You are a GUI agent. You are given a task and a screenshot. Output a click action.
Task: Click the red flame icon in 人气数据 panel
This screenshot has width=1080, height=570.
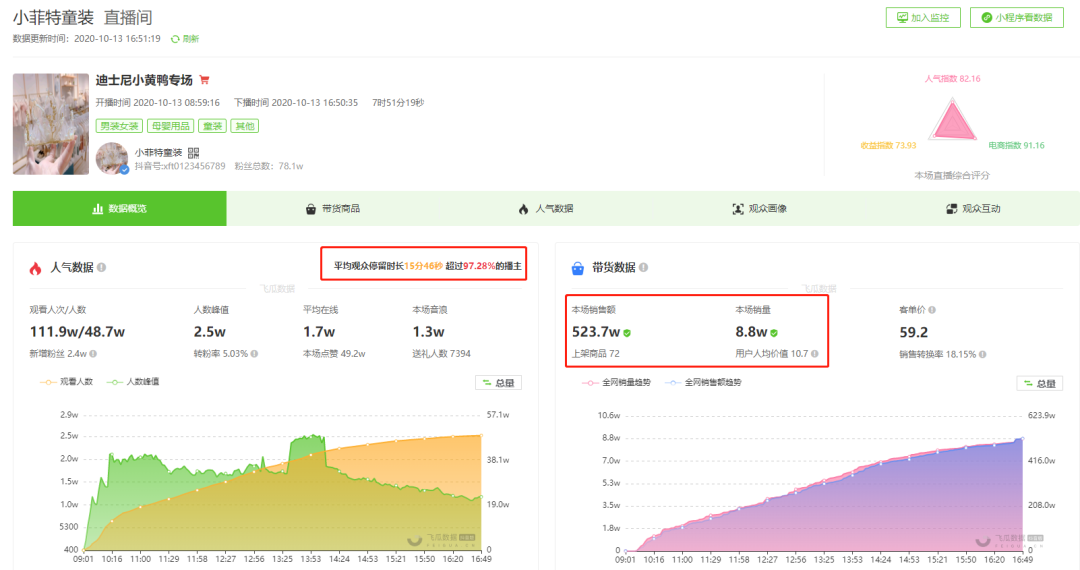35,268
